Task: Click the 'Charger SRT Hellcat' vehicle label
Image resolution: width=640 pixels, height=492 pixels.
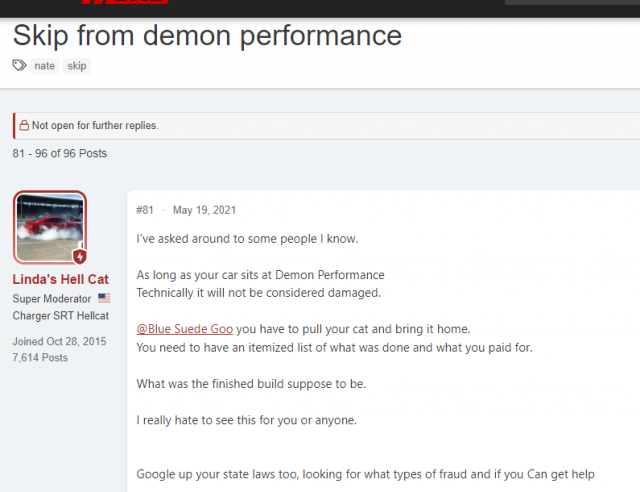Action: click(60, 315)
